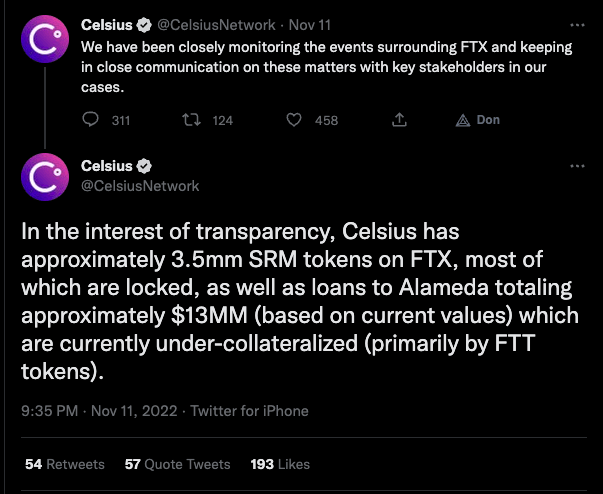Open Celsius avatar on the first tweet
Screen dimensions: 603x494
pyautogui.click(x=42, y=37)
